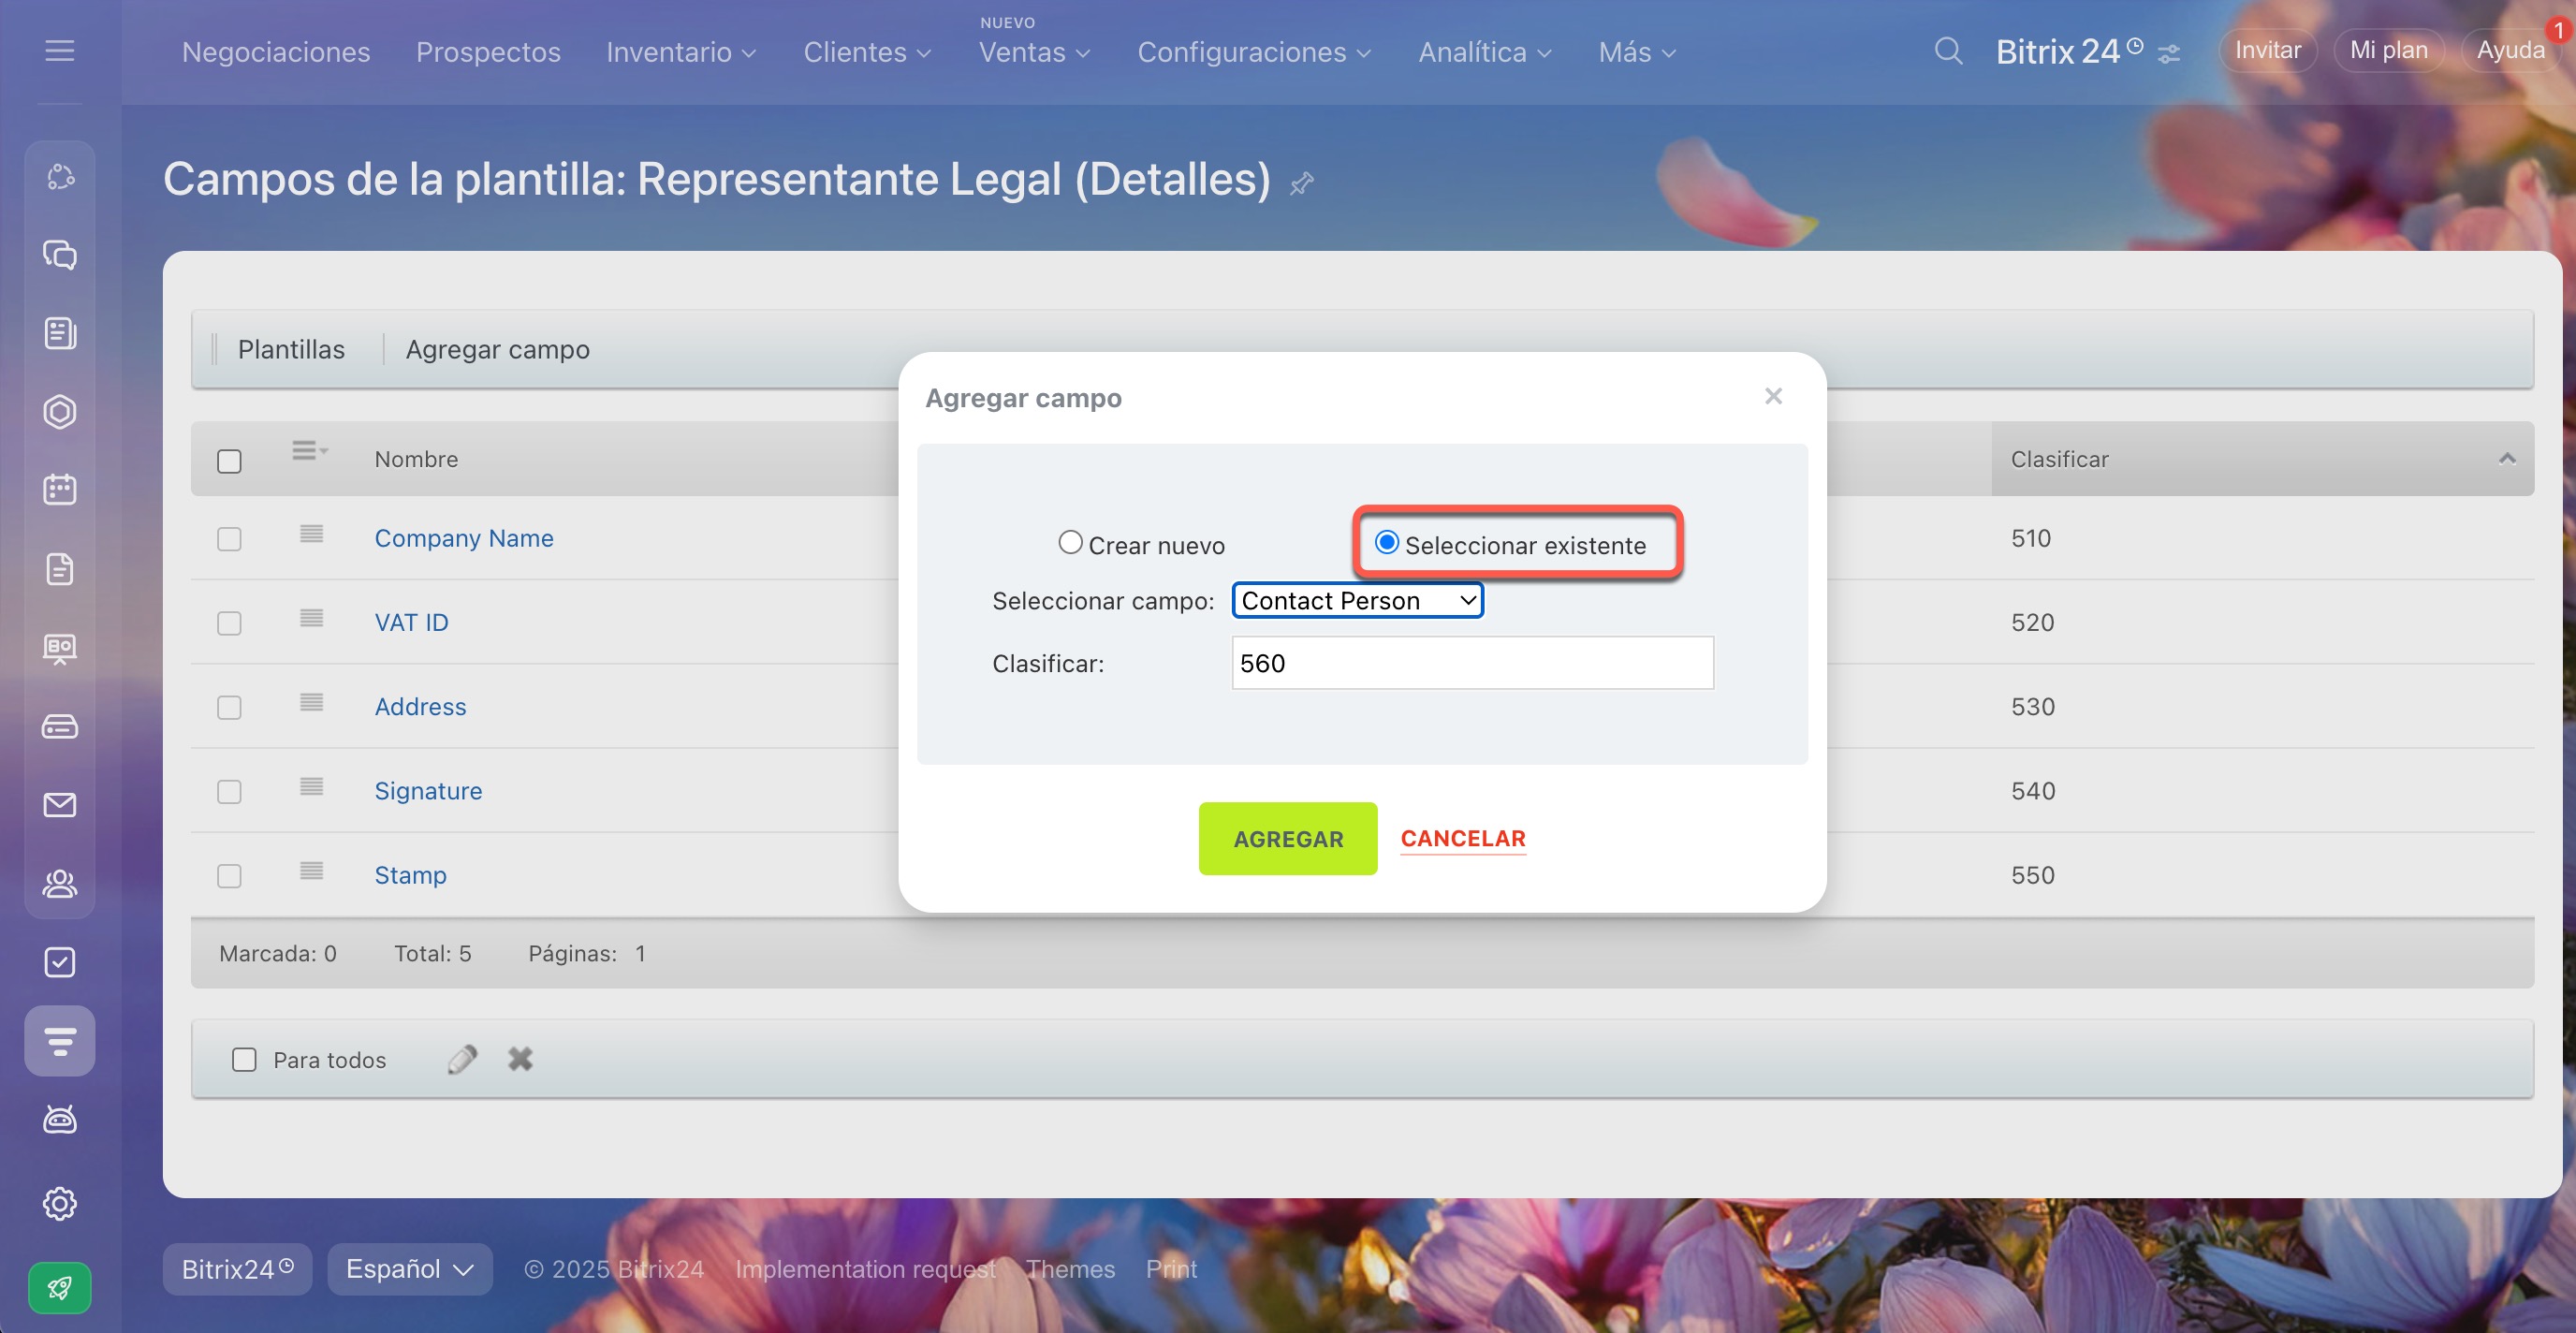
Task: Check the Signature row checkbox
Action: (229, 792)
